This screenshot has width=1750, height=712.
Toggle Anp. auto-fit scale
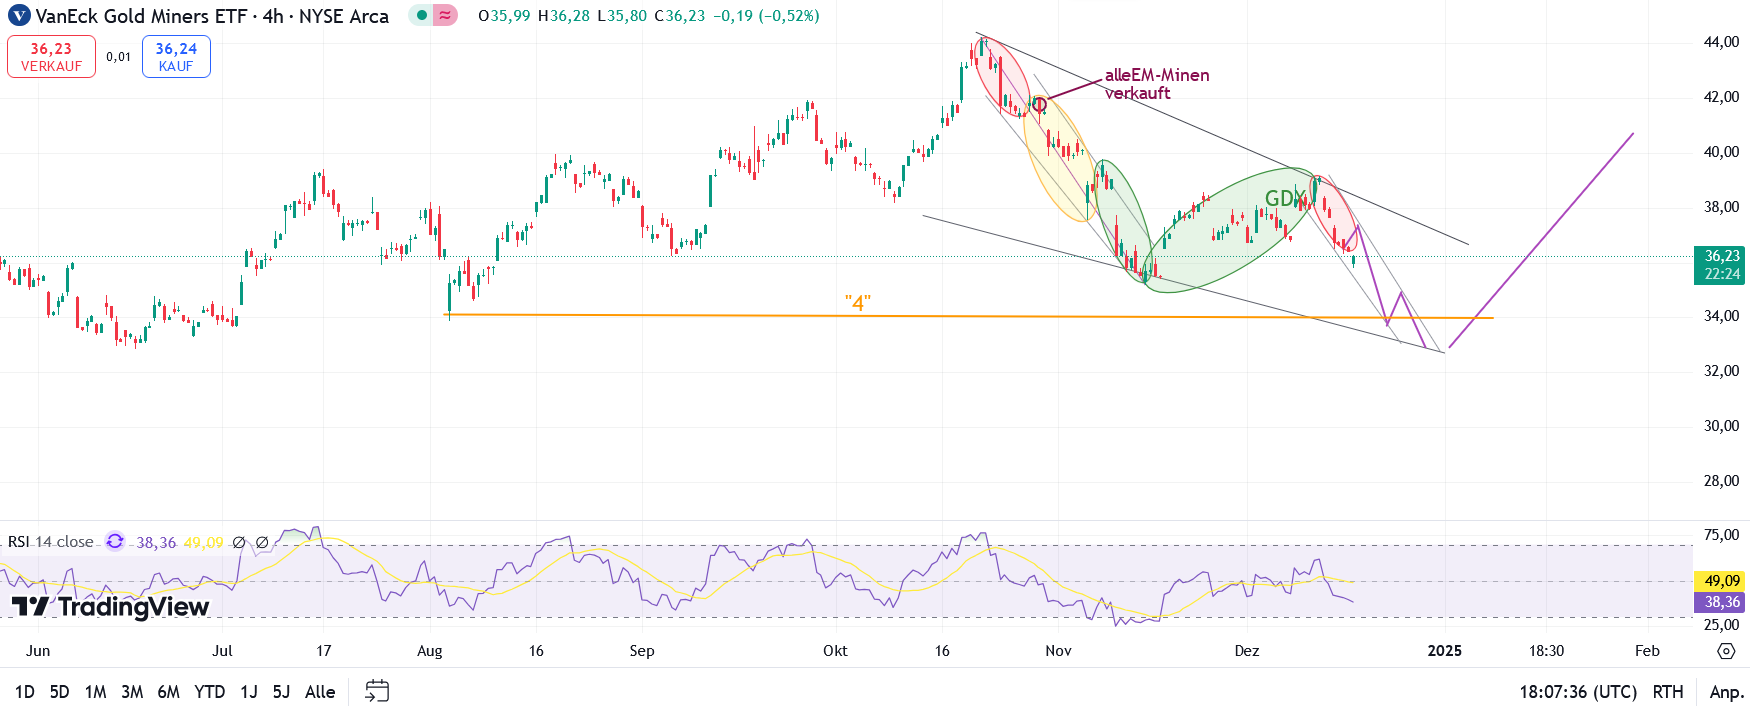coord(1727,692)
